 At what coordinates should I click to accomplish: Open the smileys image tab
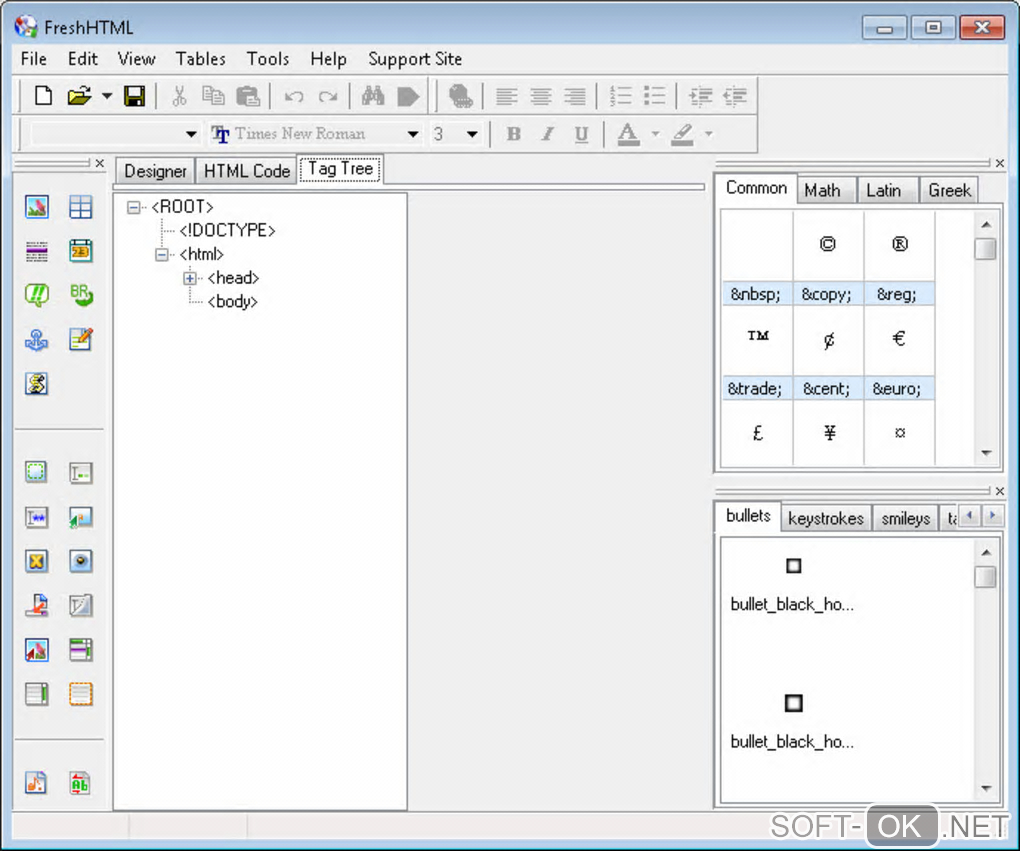pos(906,519)
